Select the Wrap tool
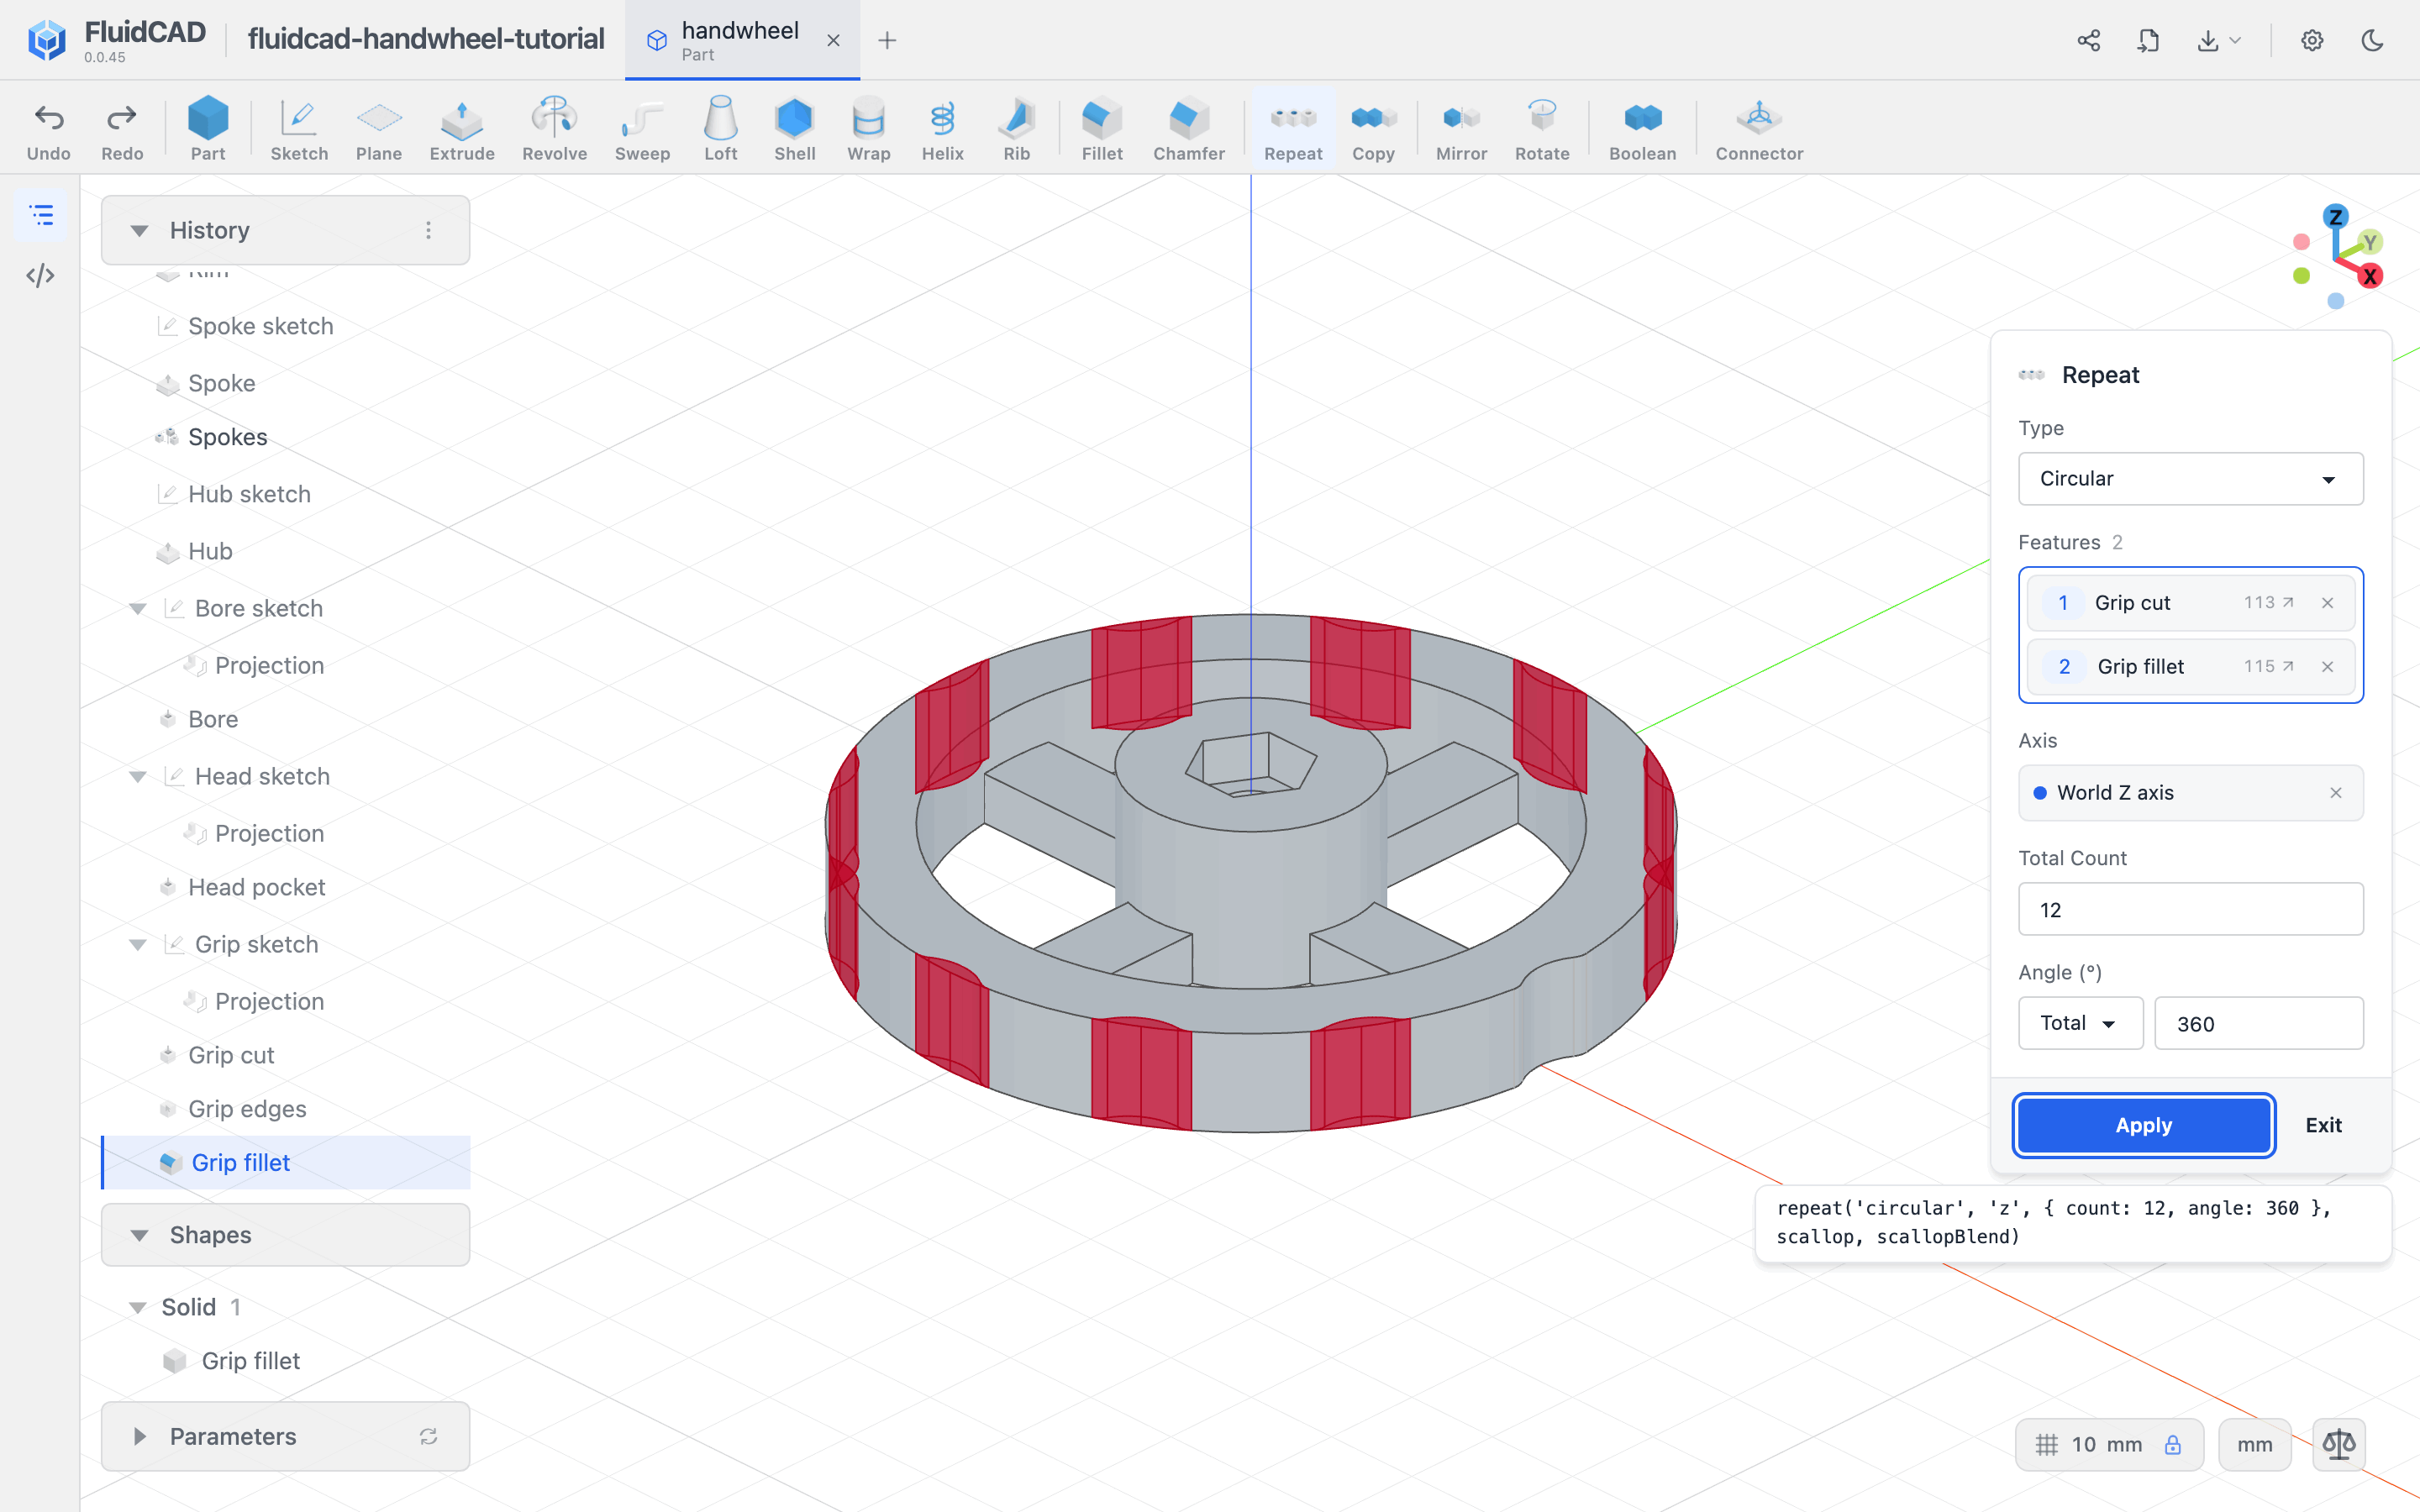Screen dimensions: 2420x1512 point(868,129)
